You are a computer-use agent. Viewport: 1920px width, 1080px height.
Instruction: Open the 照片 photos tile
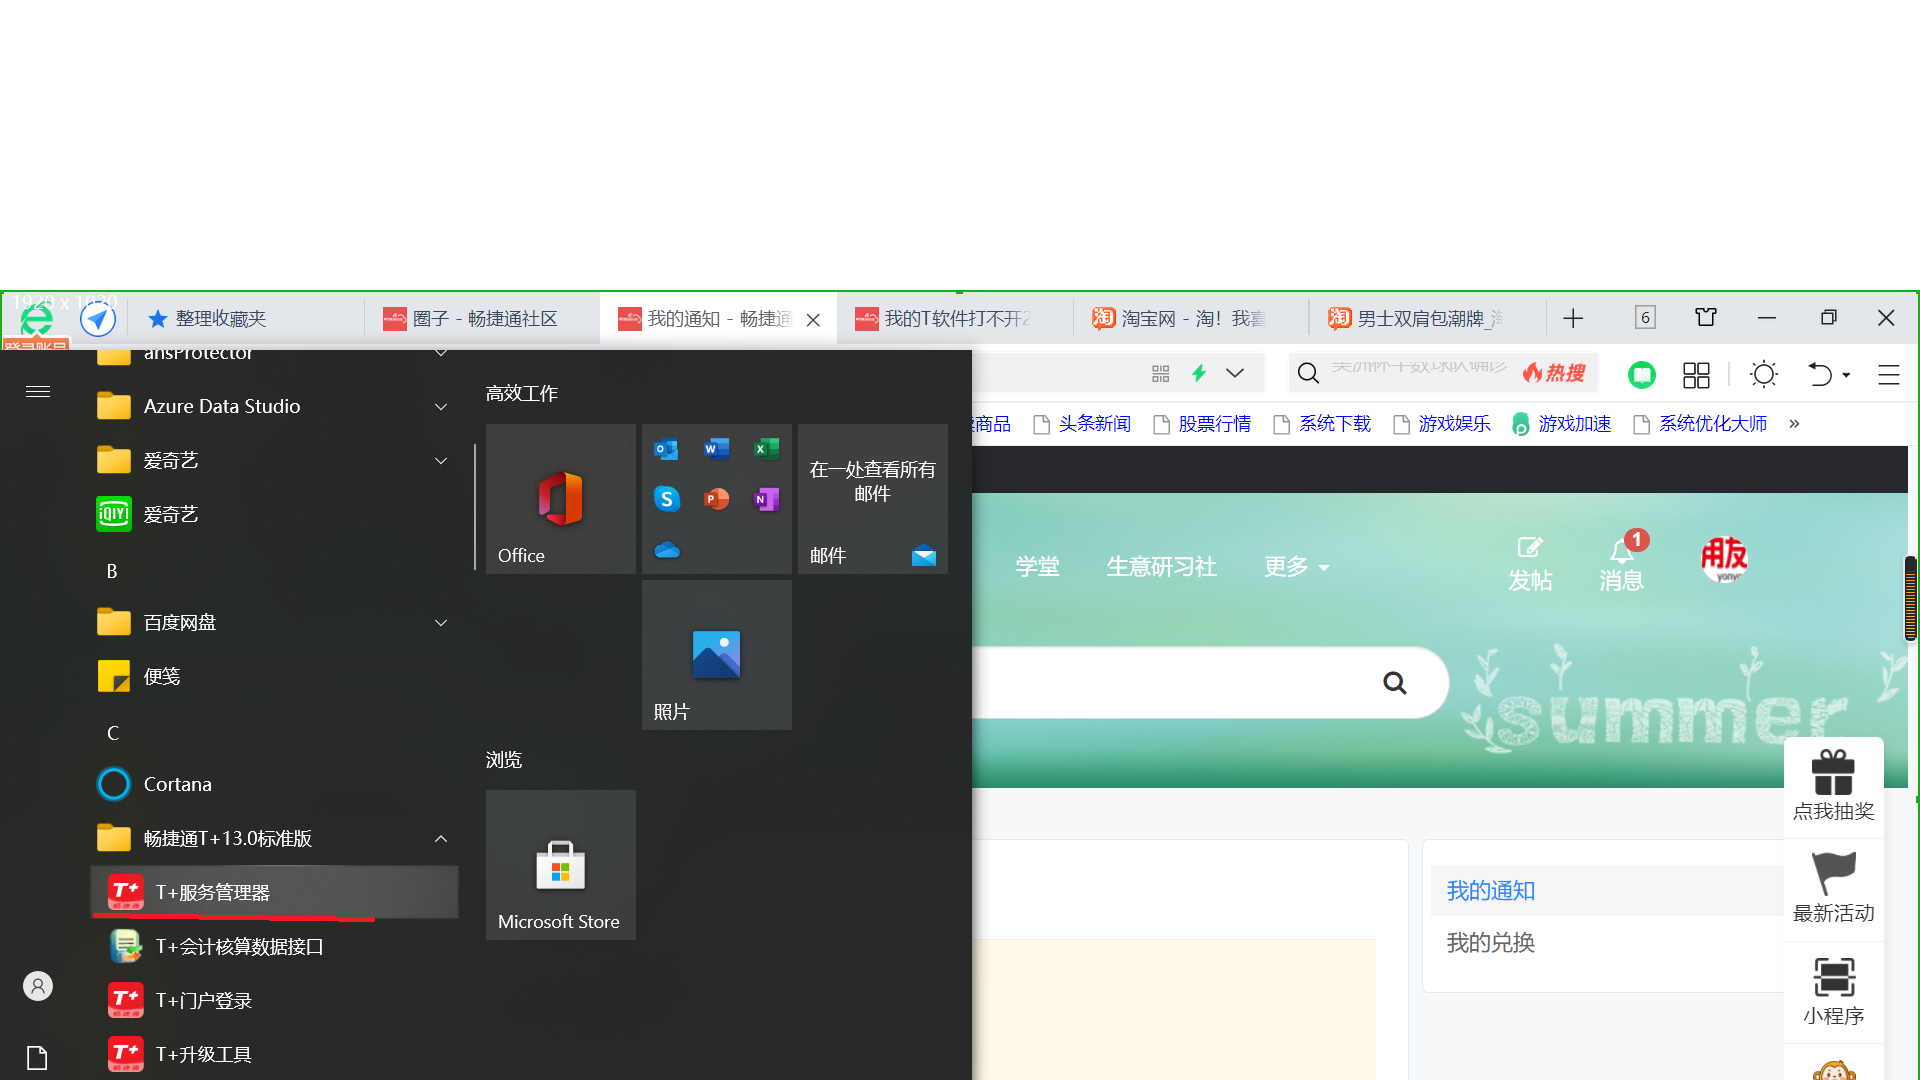tap(716, 655)
